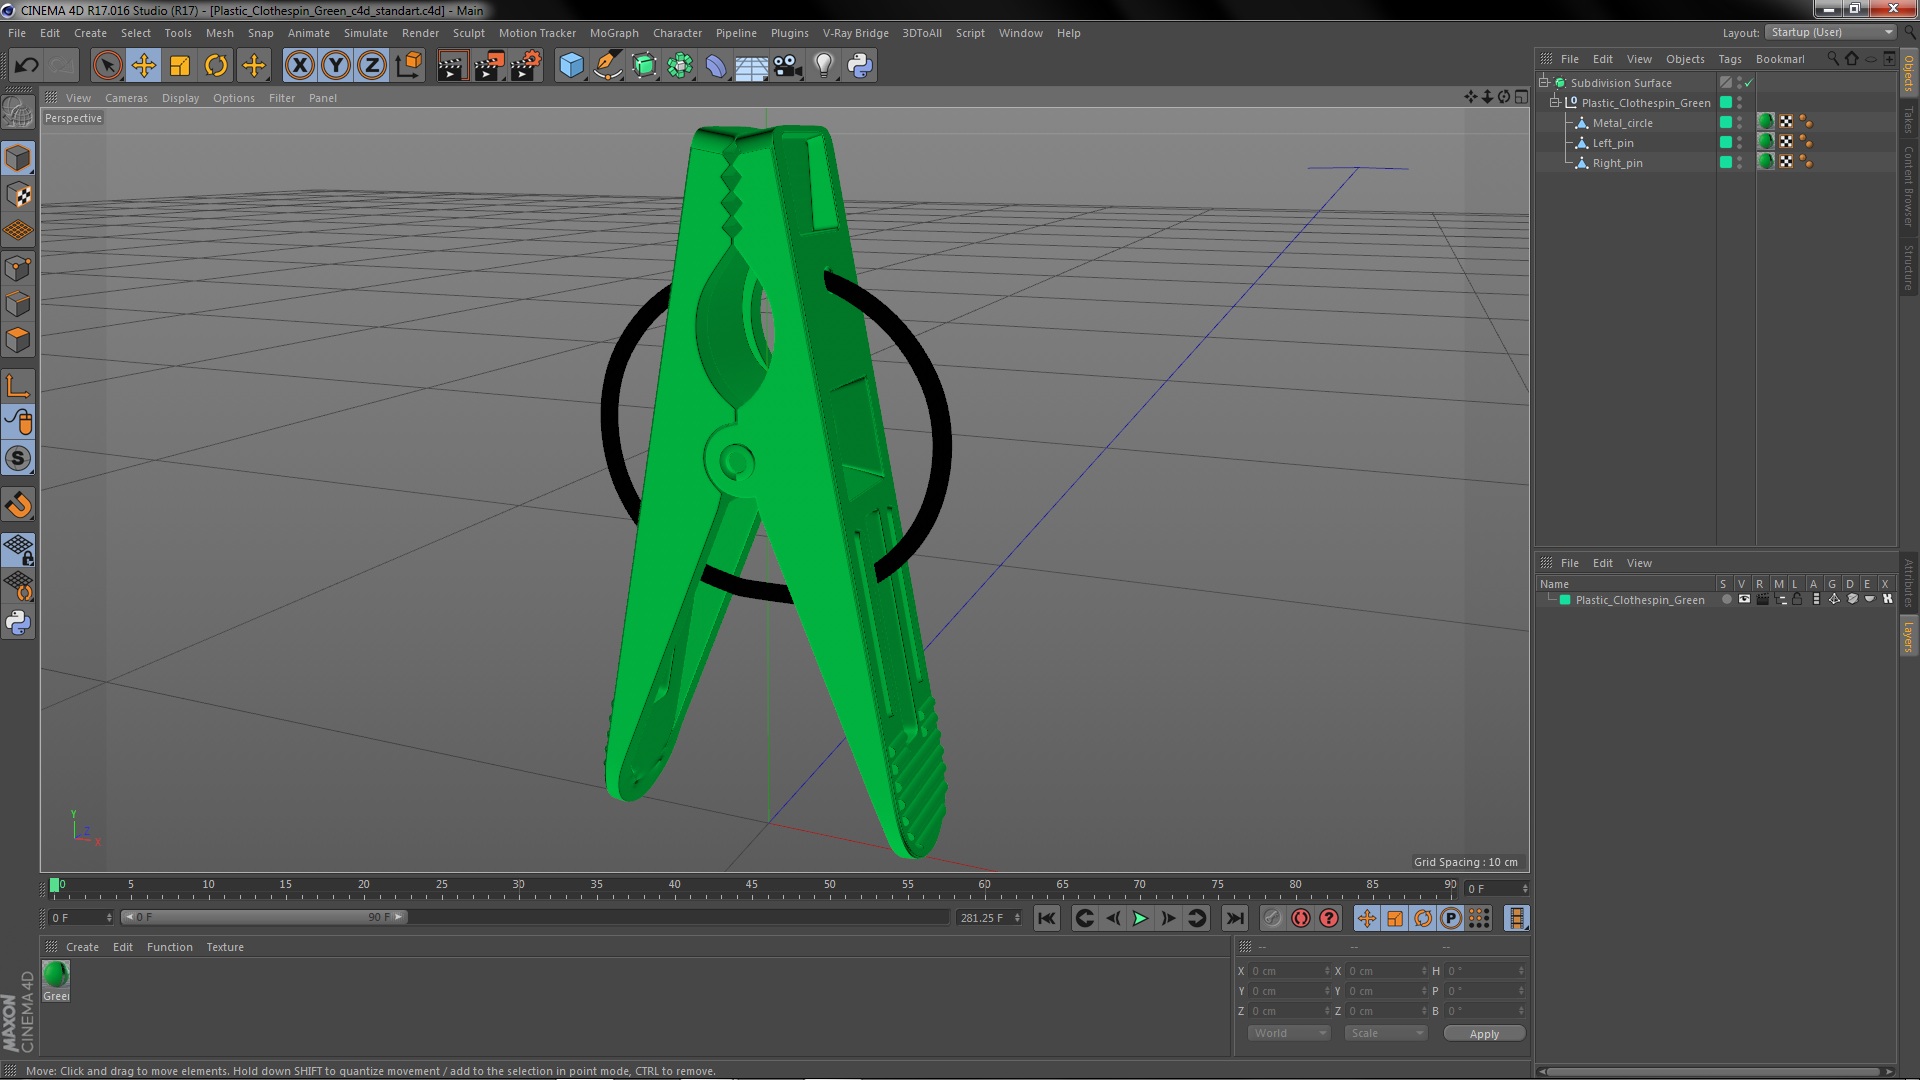Add a Light object
The image size is (1920, 1080).
[x=824, y=66]
